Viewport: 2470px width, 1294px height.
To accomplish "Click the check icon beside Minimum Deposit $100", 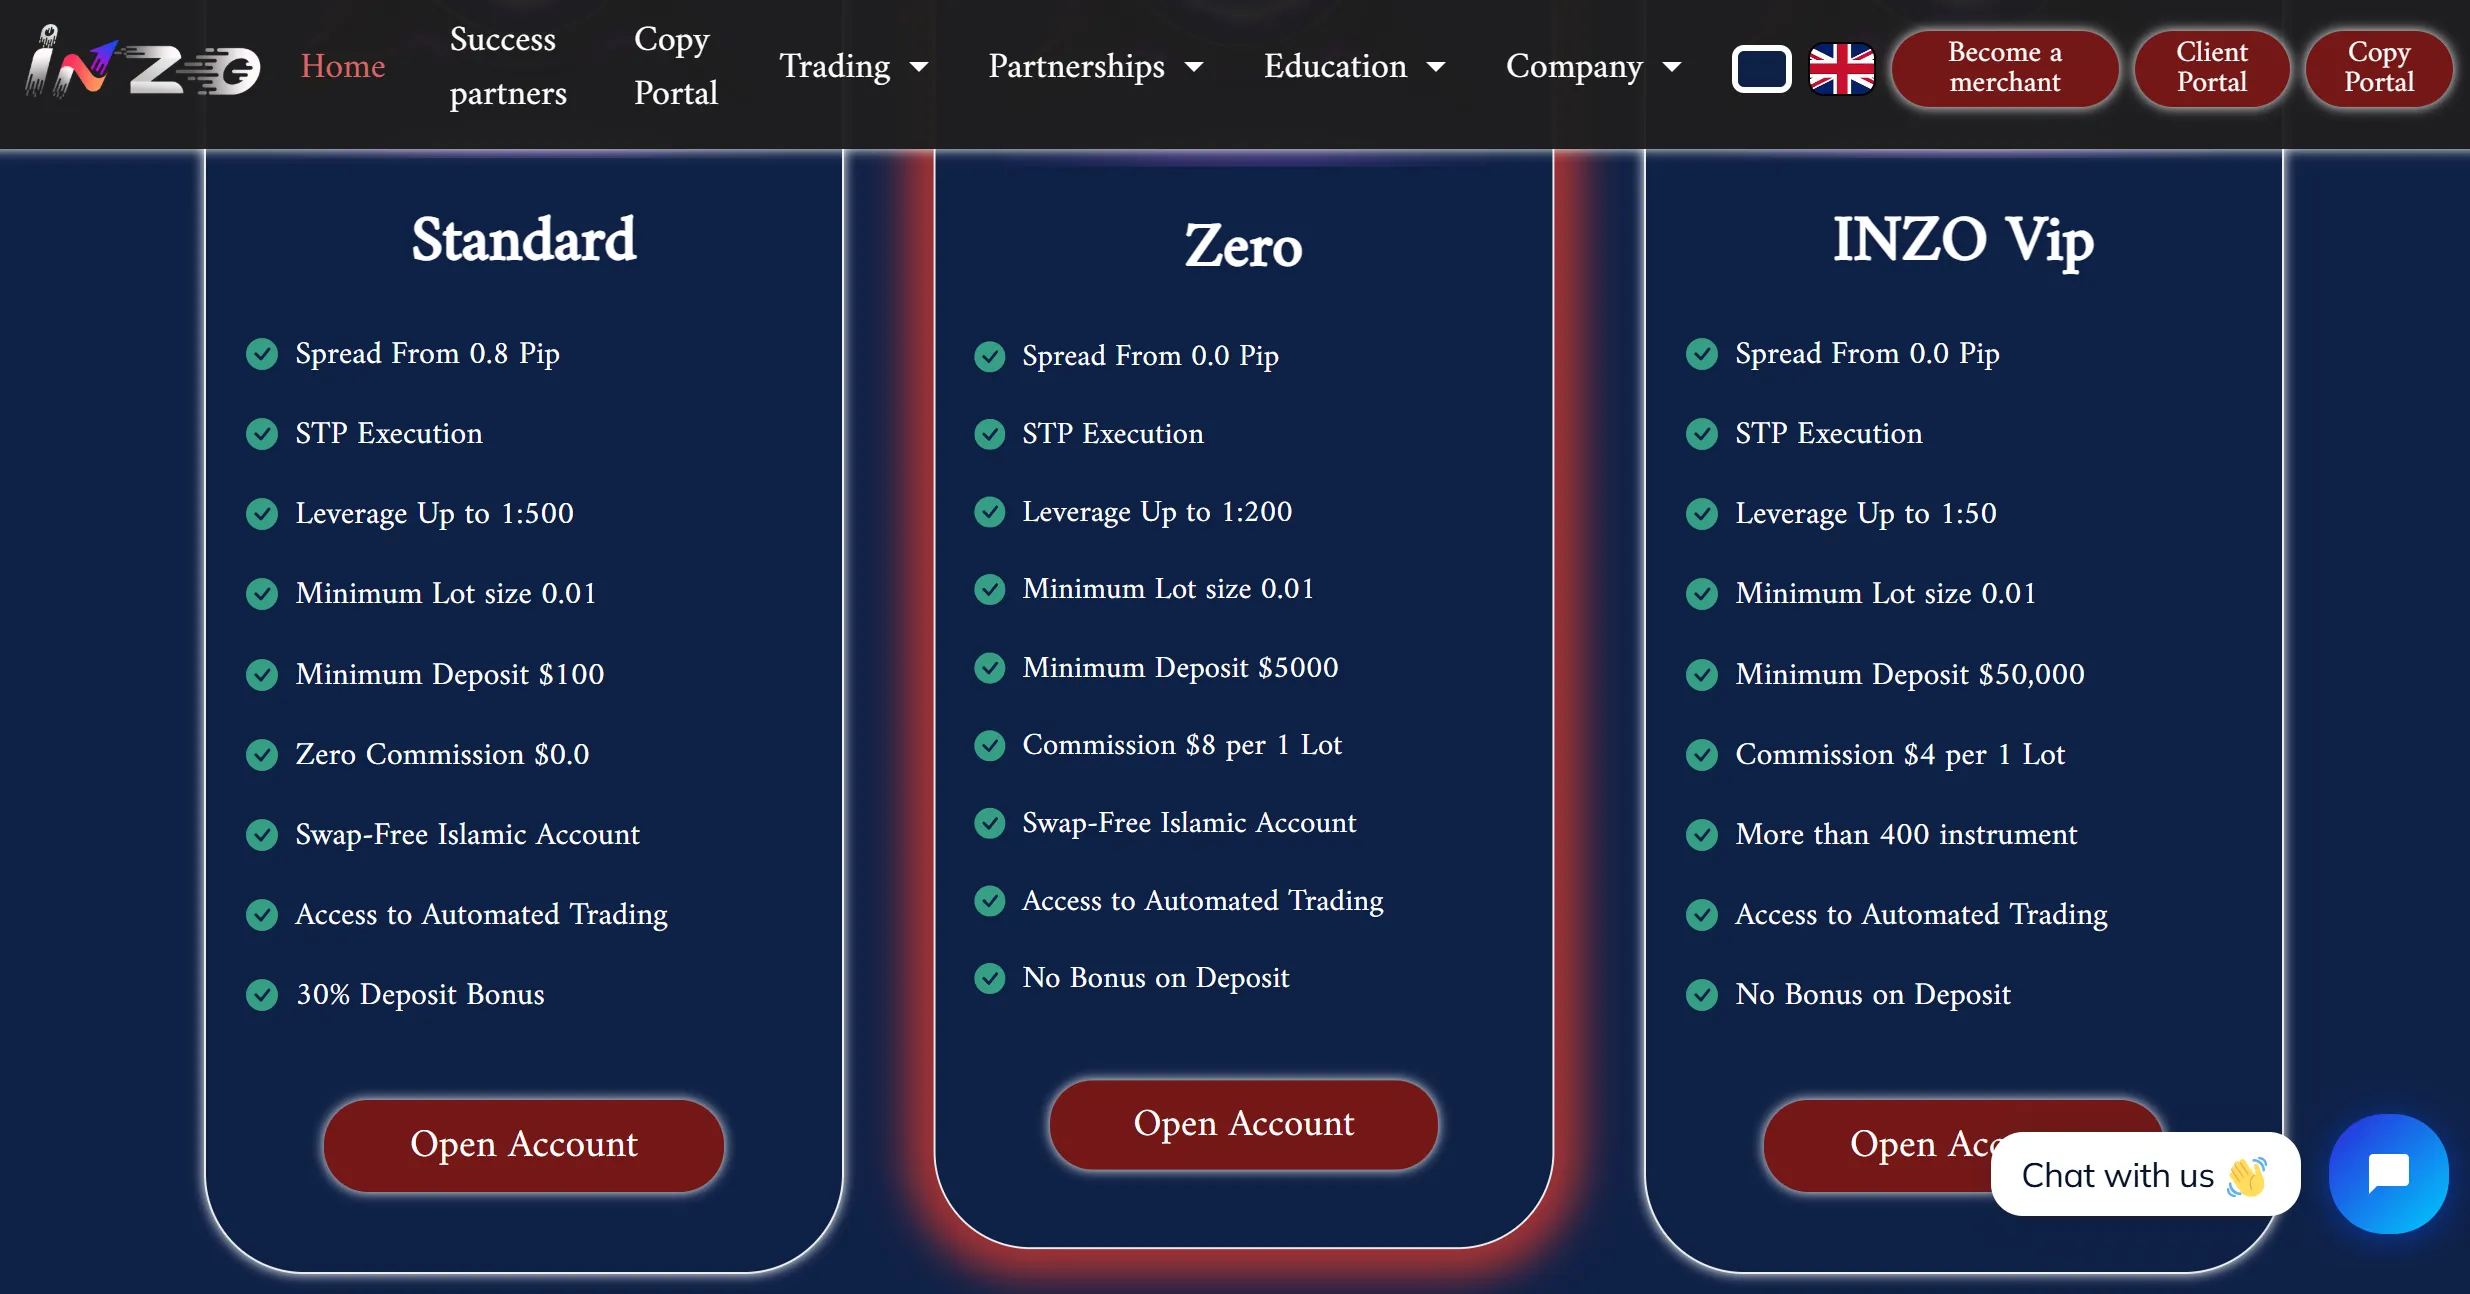I will (262, 675).
